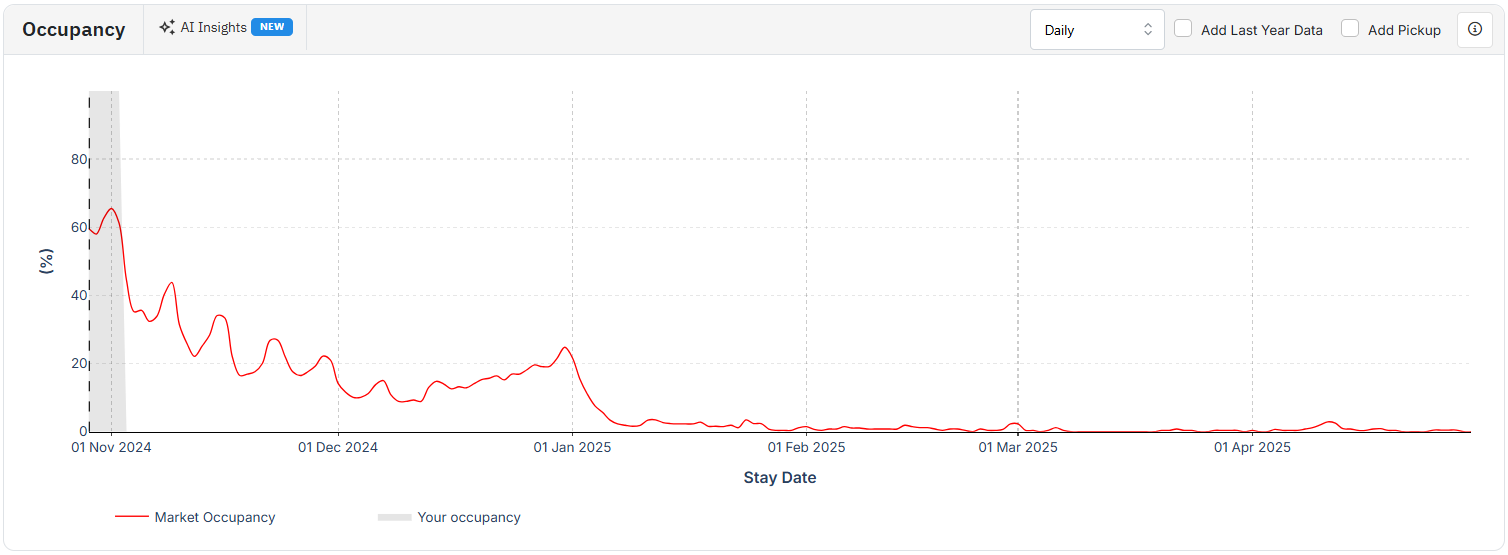Click the 40 y-axis tick label
The height and width of the screenshot is (555, 1508).
[x=77, y=295]
